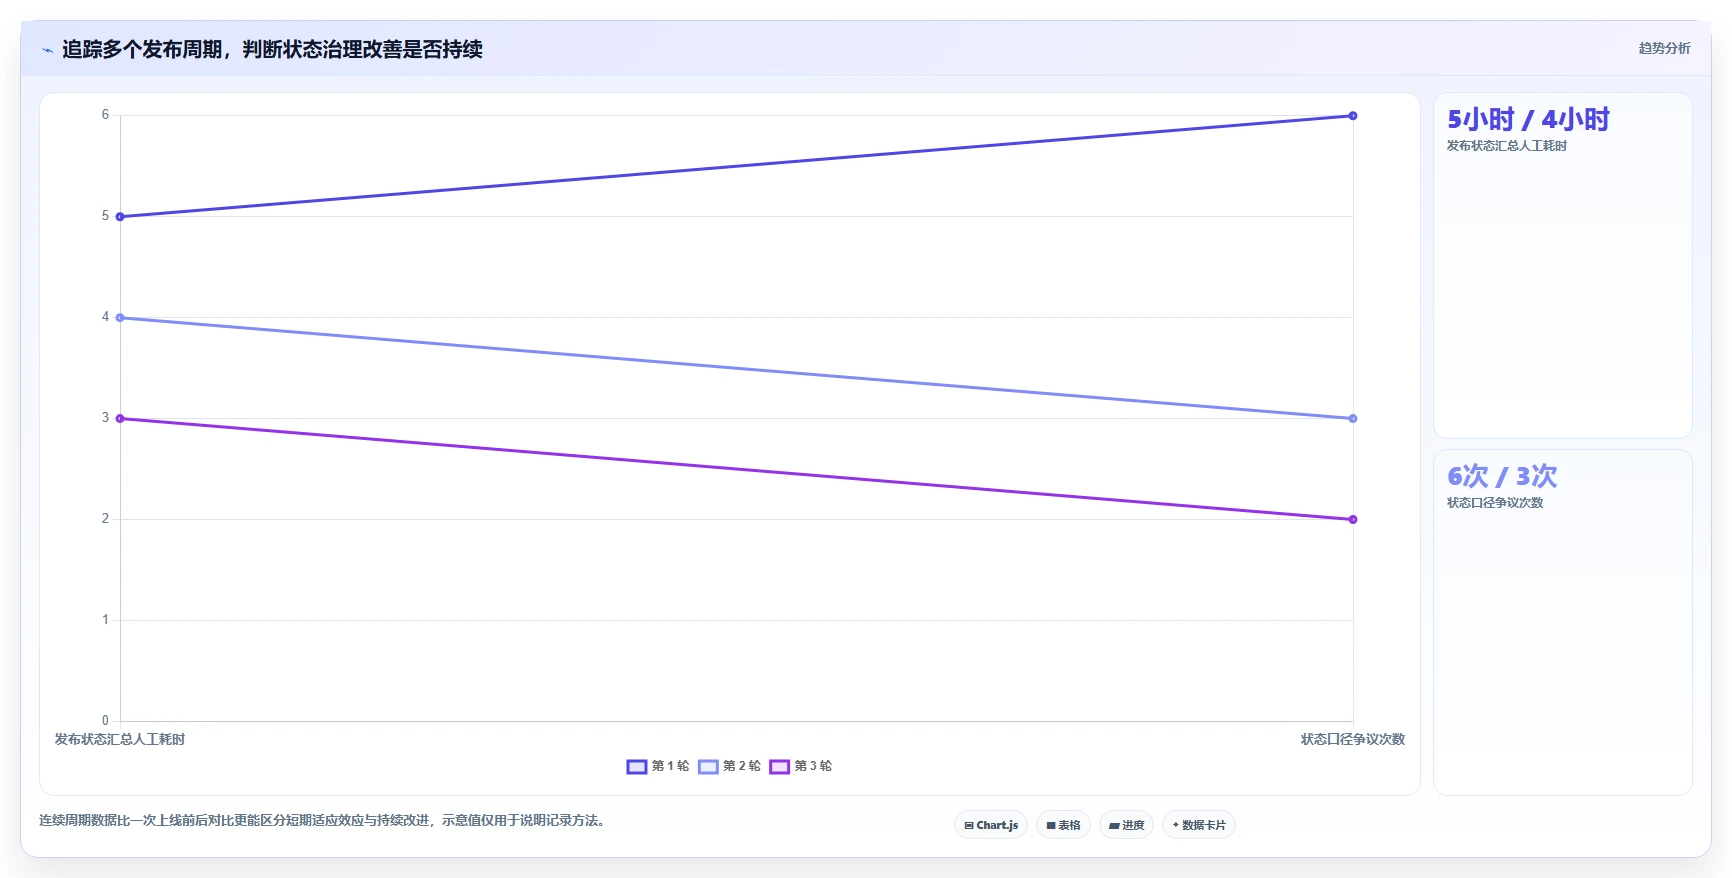The width and height of the screenshot is (1732, 878).
Task: Select the 表格 tag chip
Action: tap(1063, 825)
